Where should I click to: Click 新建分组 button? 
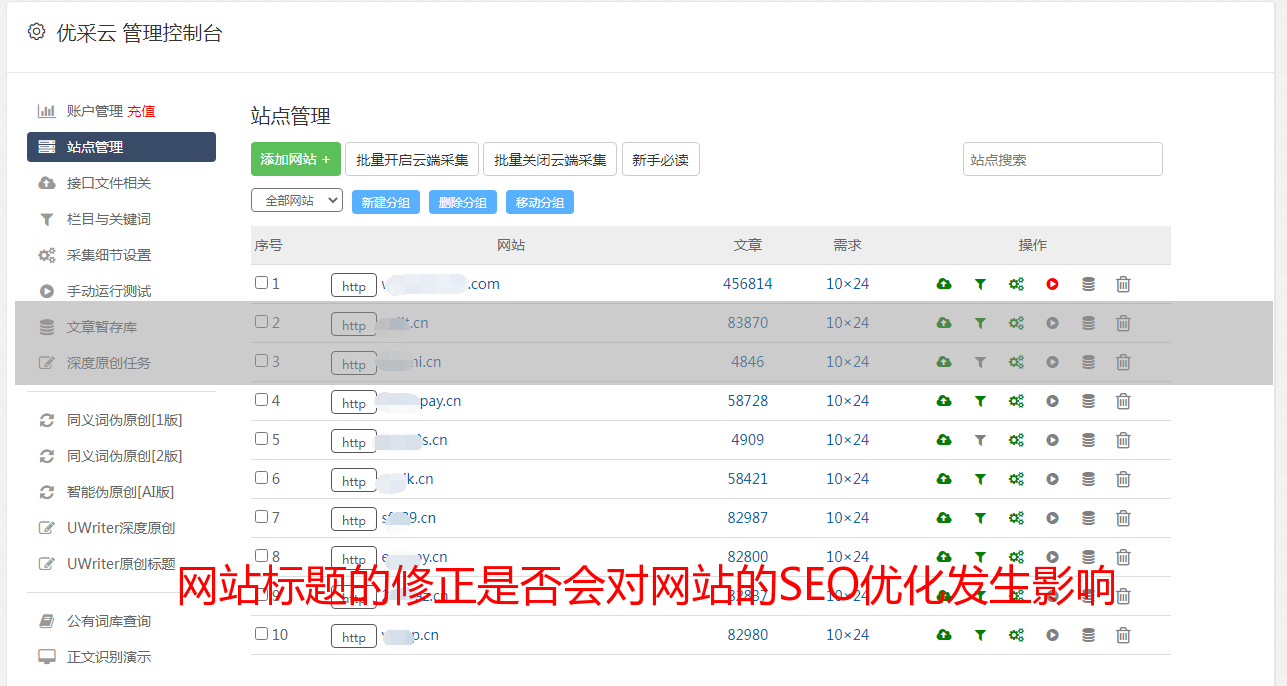[386, 202]
